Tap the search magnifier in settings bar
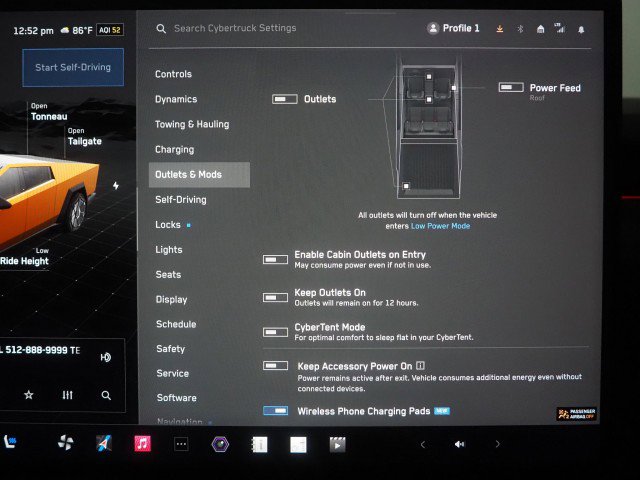 point(161,29)
